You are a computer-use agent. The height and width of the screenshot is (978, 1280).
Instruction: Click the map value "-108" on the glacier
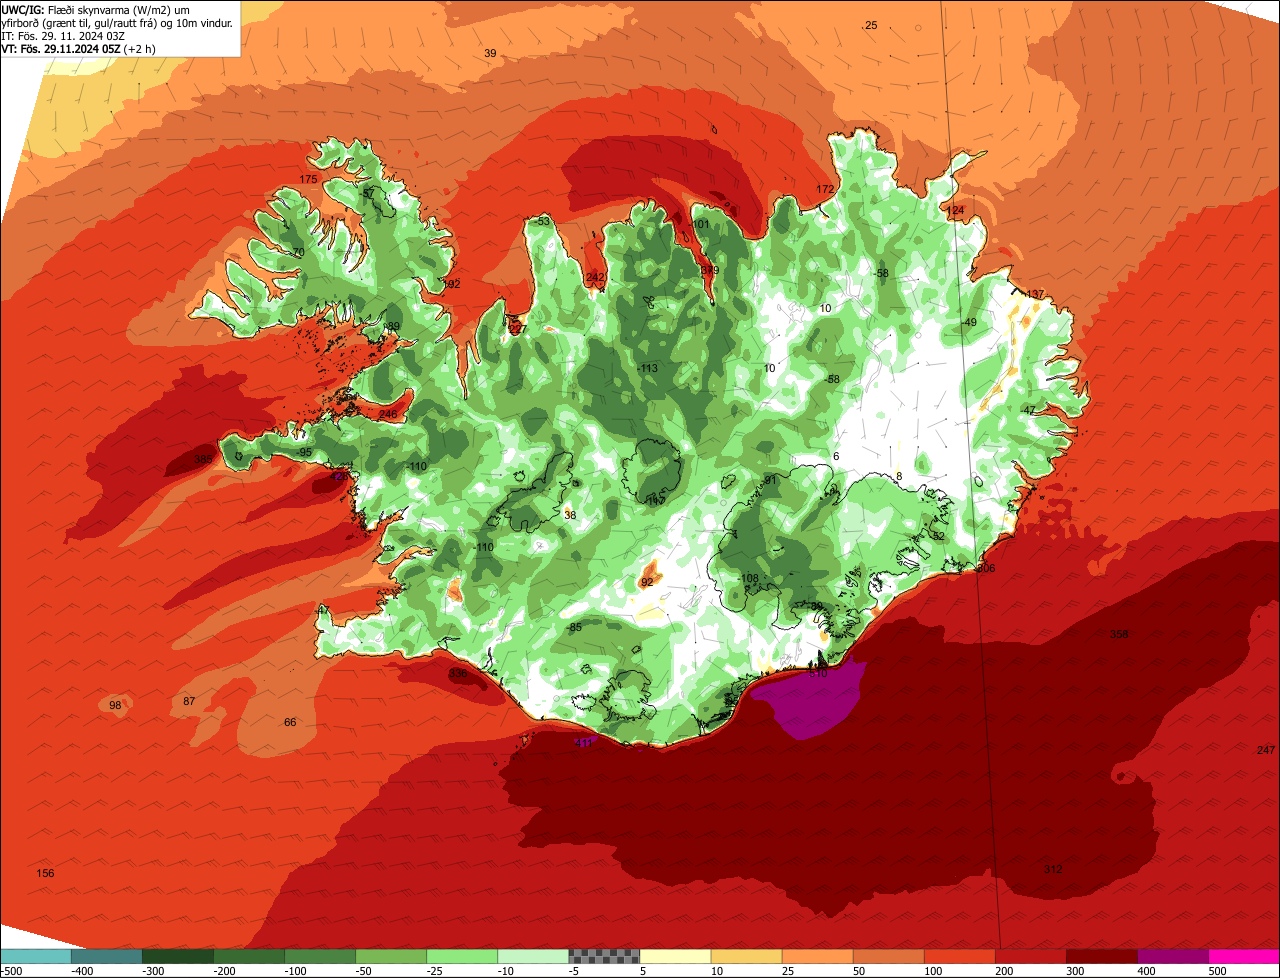(x=748, y=578)
